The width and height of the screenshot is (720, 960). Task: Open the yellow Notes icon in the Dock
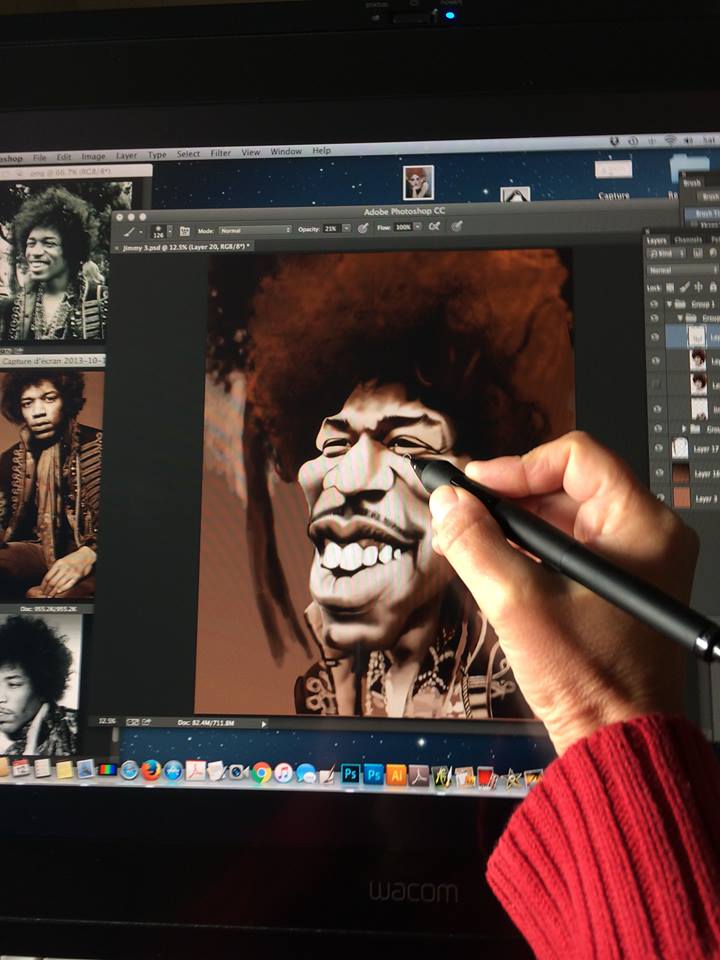64,769
